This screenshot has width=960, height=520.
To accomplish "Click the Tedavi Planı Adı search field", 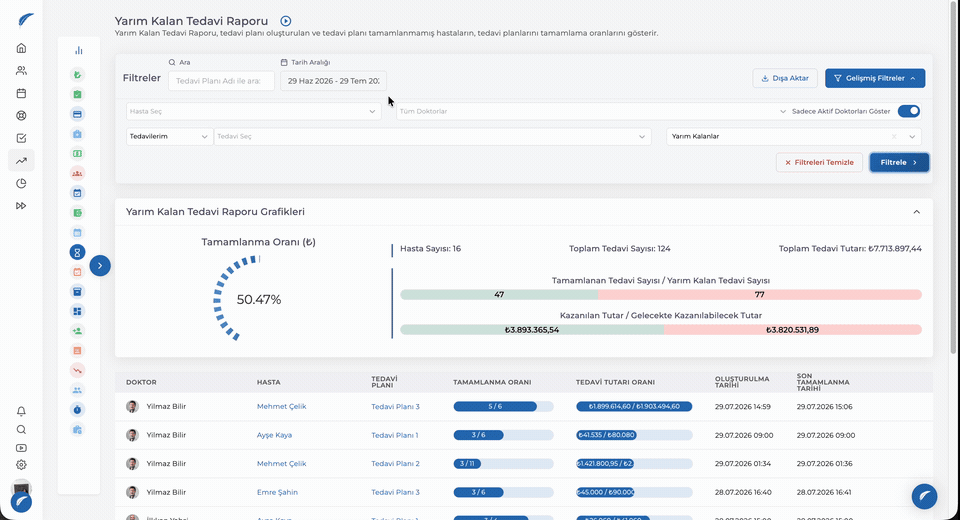I will click(x=221, y=81).
